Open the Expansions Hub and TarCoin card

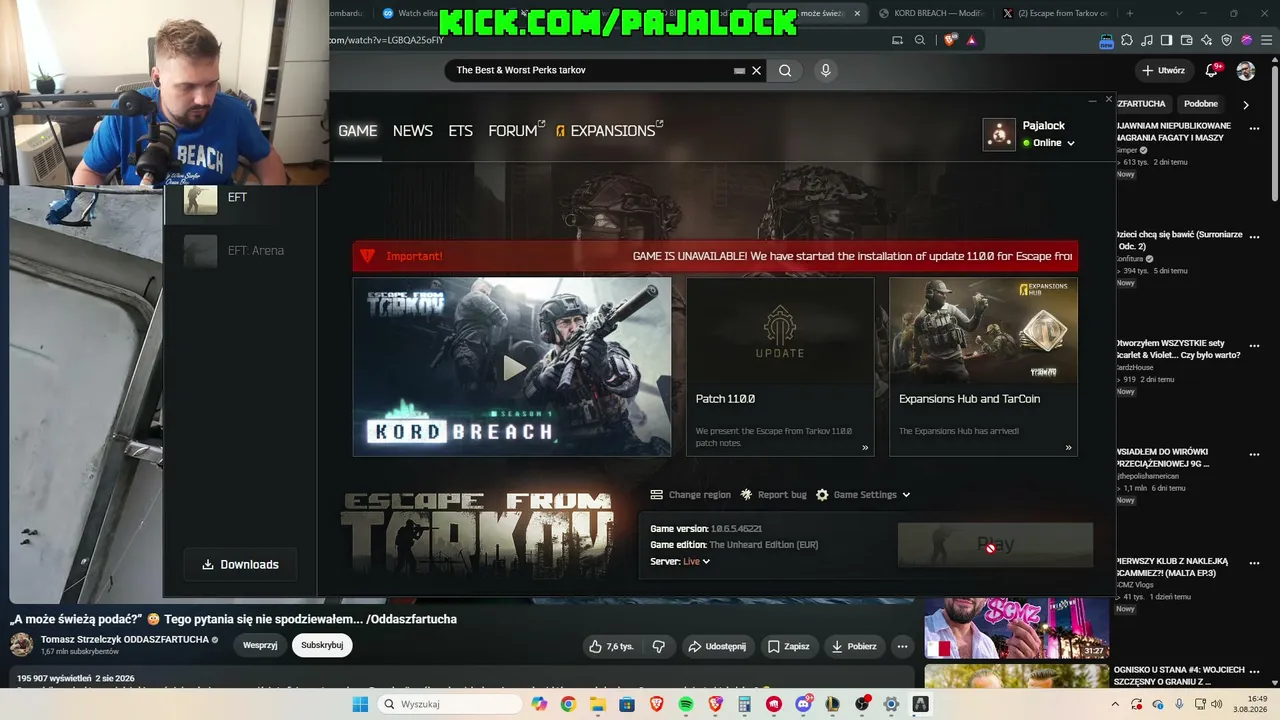pos(983,367)
